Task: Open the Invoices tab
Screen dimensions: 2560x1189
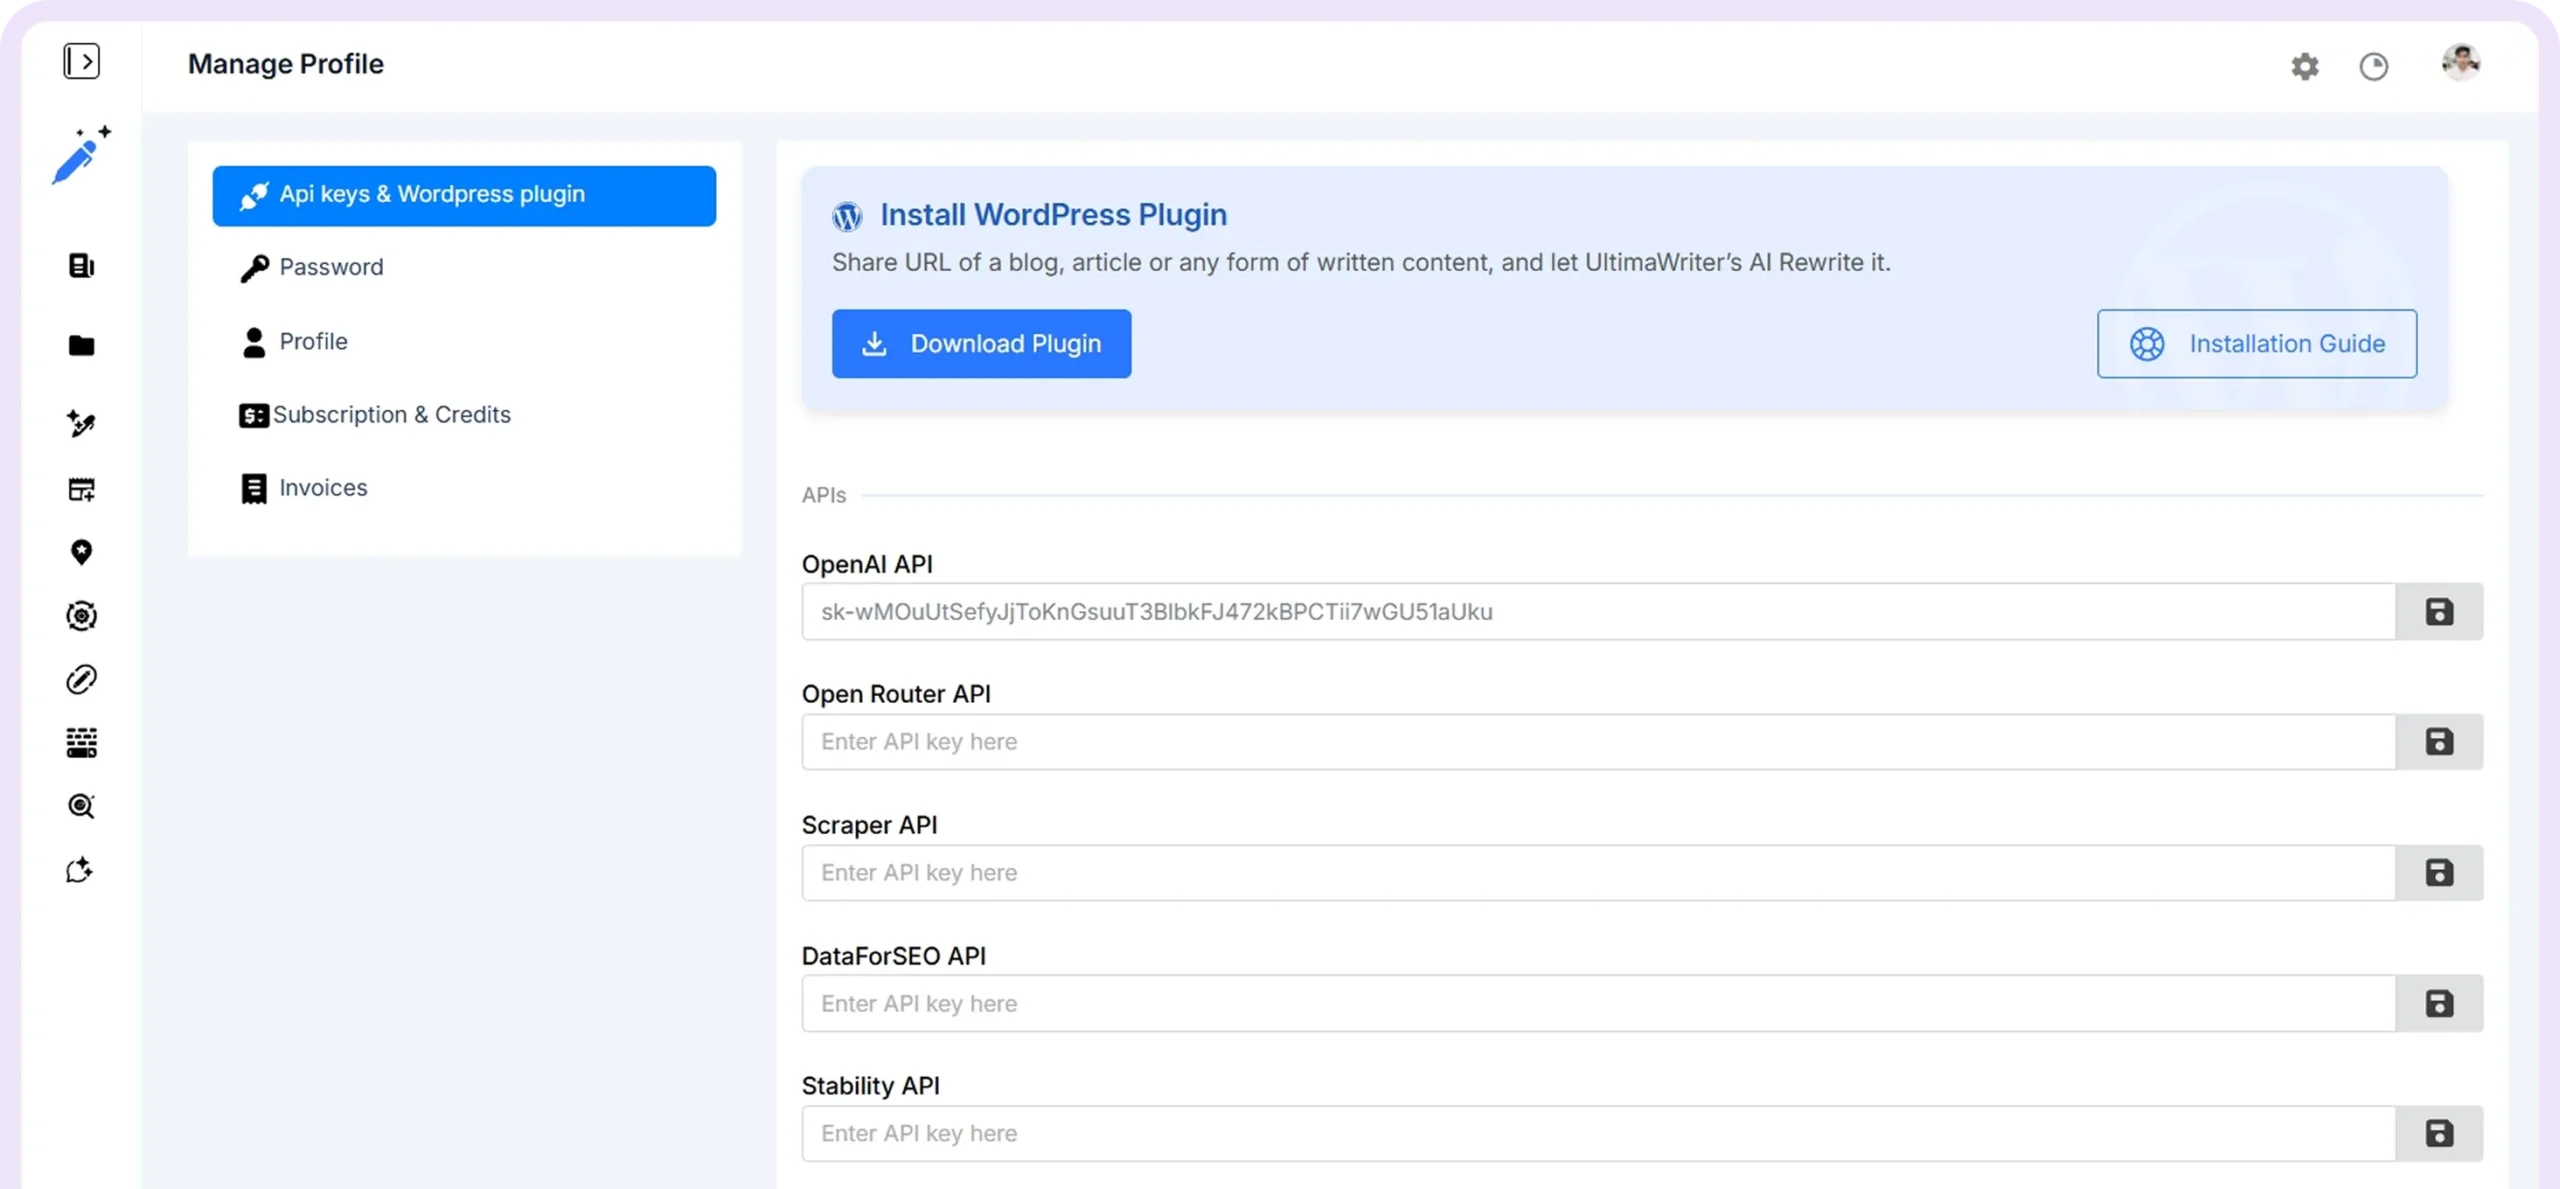Action: (464, 487)
